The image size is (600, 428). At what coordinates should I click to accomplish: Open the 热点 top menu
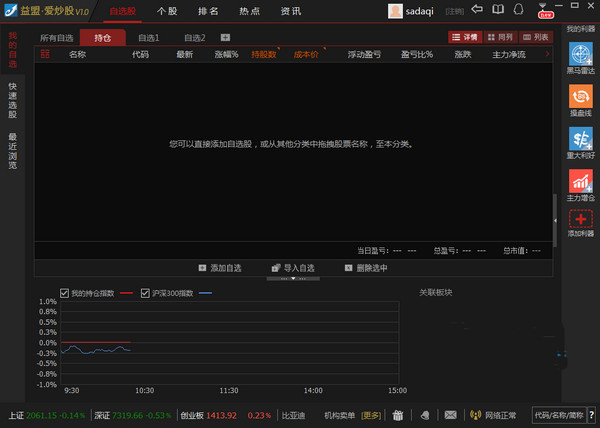(x=249, y=11)
